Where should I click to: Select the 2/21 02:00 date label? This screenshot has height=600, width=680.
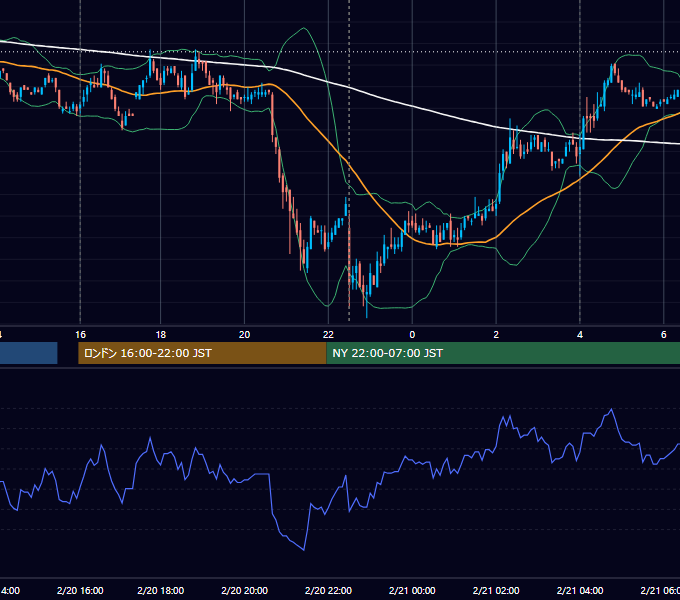(496, 590)
